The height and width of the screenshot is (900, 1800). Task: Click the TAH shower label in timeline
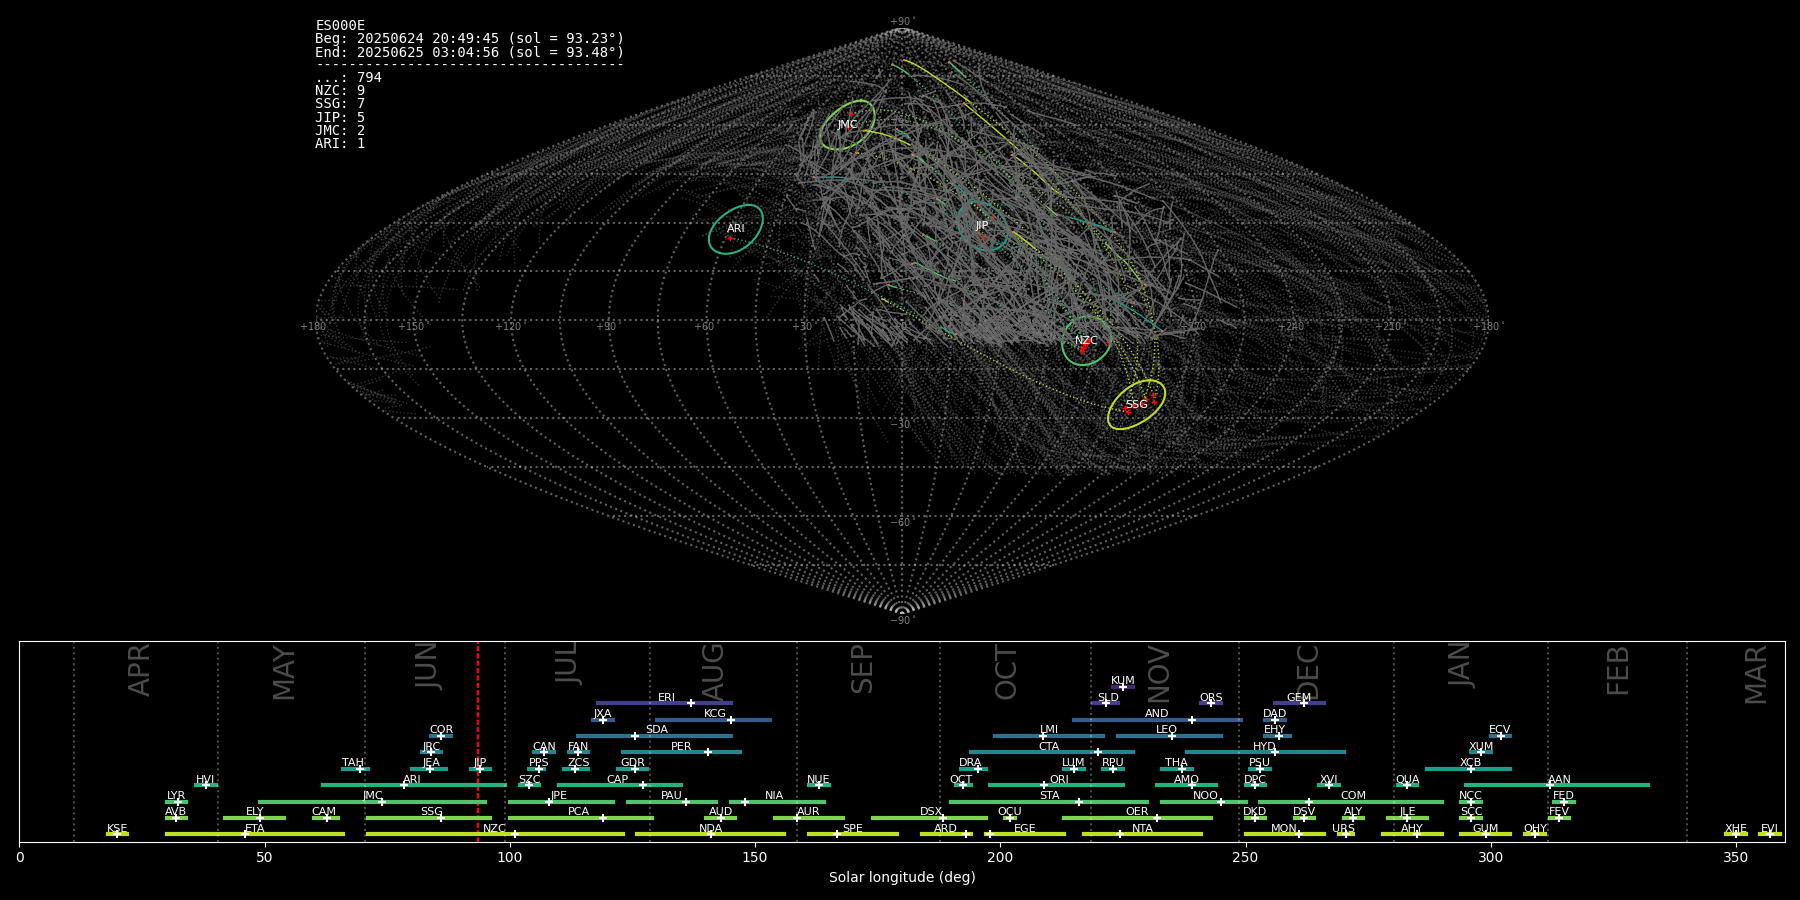pyautogui.click(x=353, y=763)
